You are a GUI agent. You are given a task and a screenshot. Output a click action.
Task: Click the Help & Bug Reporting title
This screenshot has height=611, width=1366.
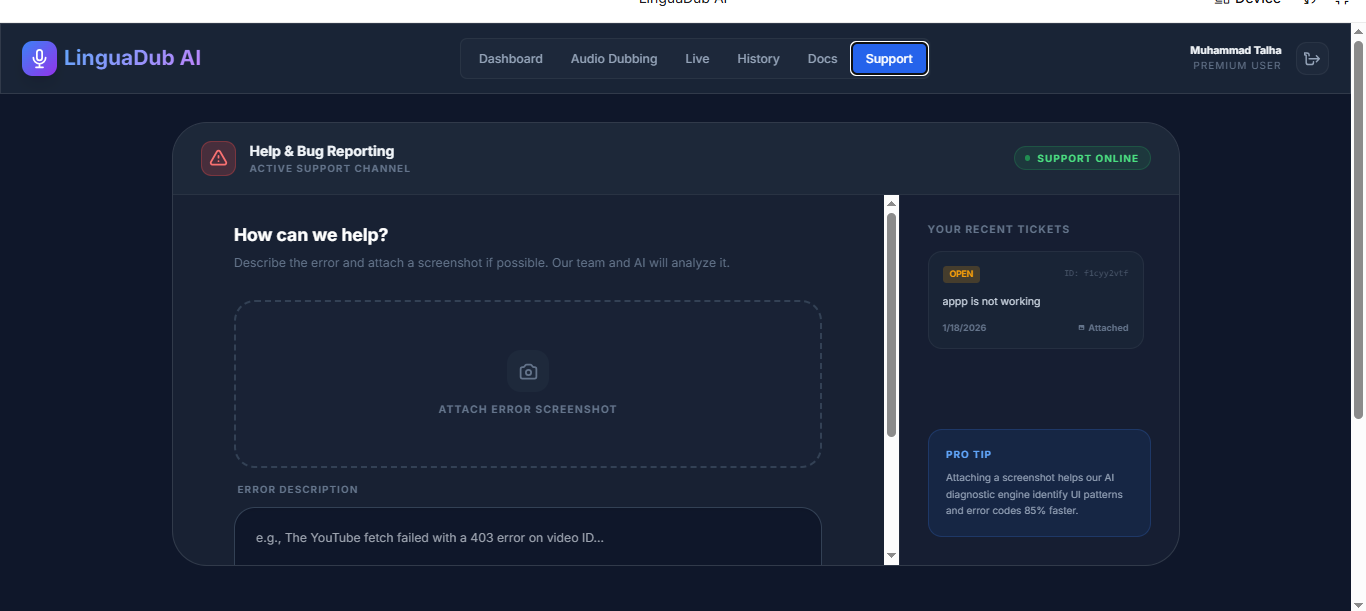[x=322, y=151]
